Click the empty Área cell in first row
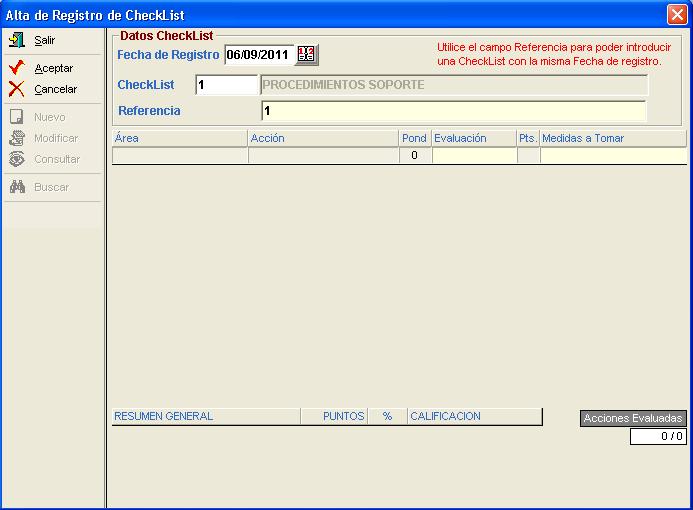 180,155
